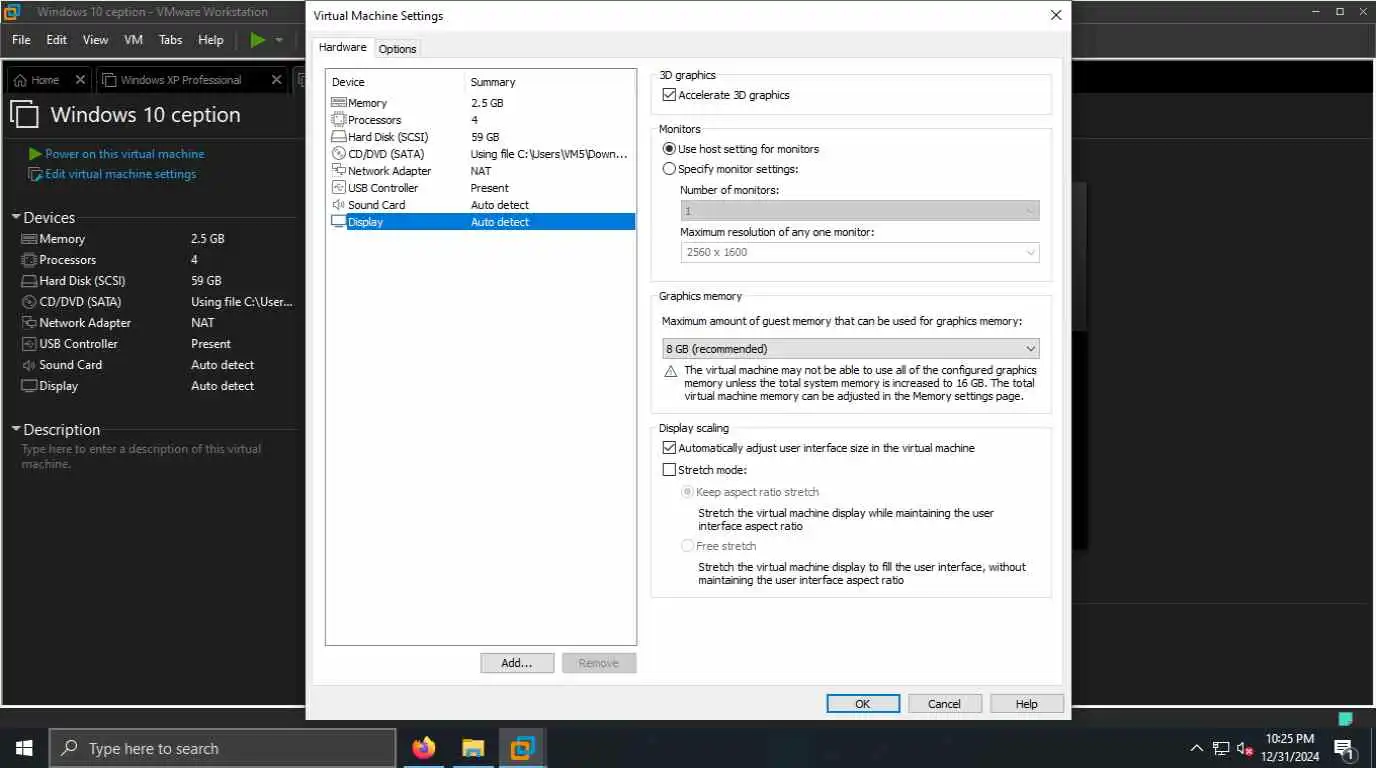The image size is (1376, 768).
Task: Click the Processors icon in settings list
Action: (x=338, y=120)
